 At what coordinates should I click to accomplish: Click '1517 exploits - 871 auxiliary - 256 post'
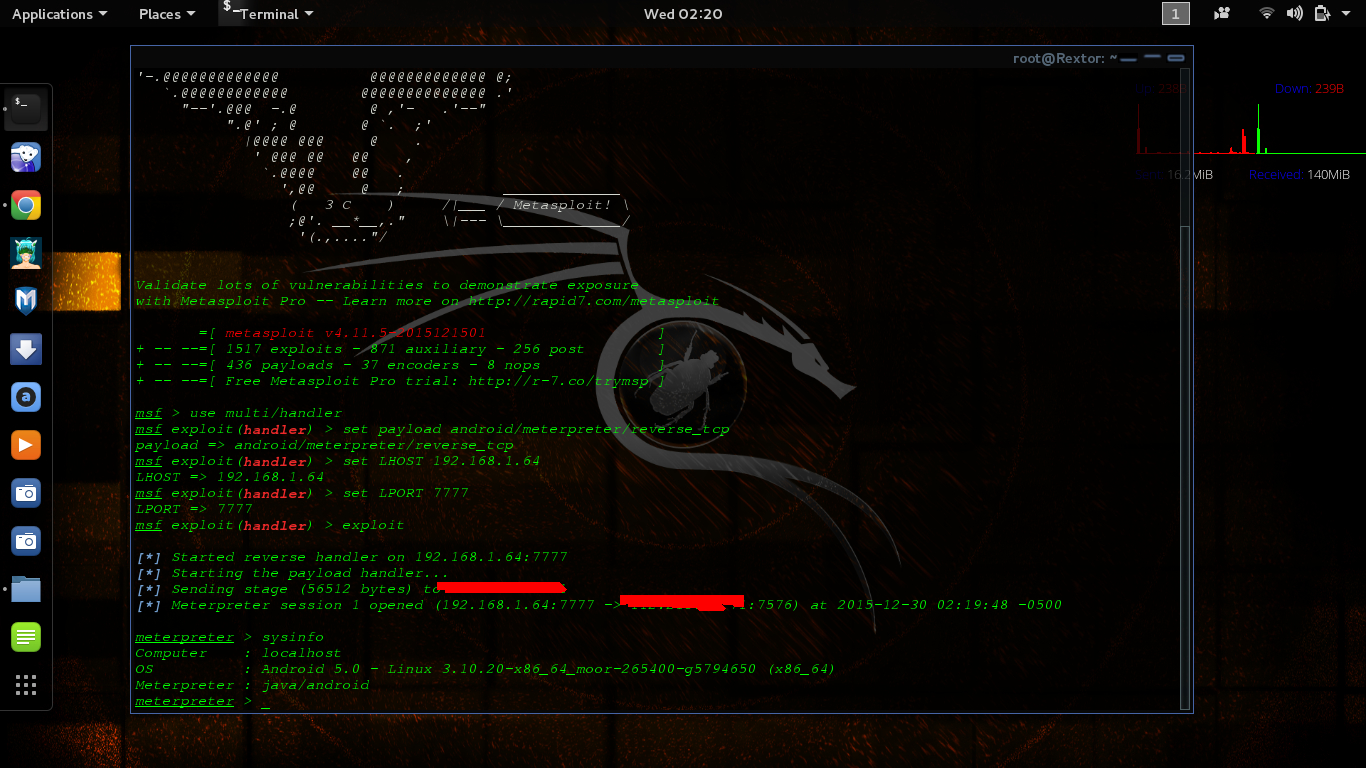(x=405, y=349)
